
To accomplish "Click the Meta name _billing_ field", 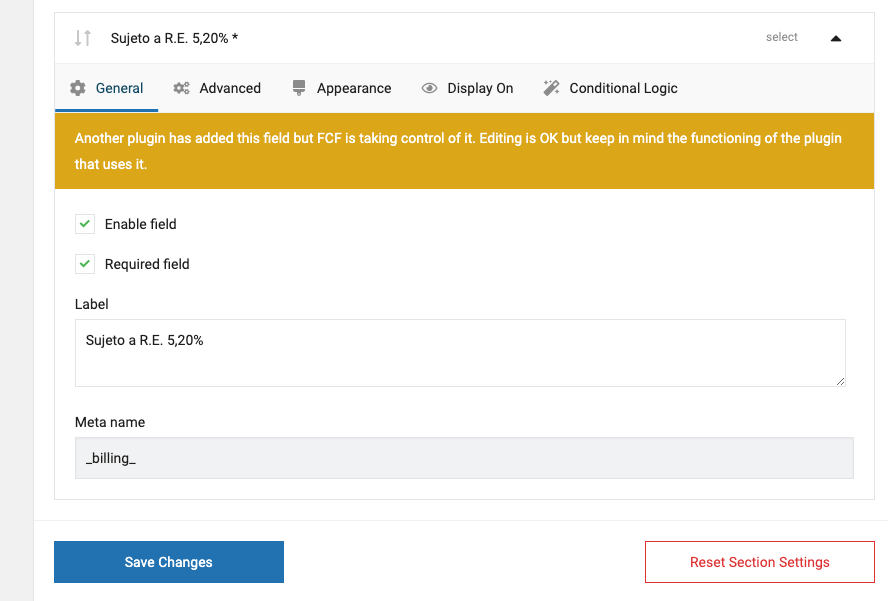I will (x=464, y=458).
